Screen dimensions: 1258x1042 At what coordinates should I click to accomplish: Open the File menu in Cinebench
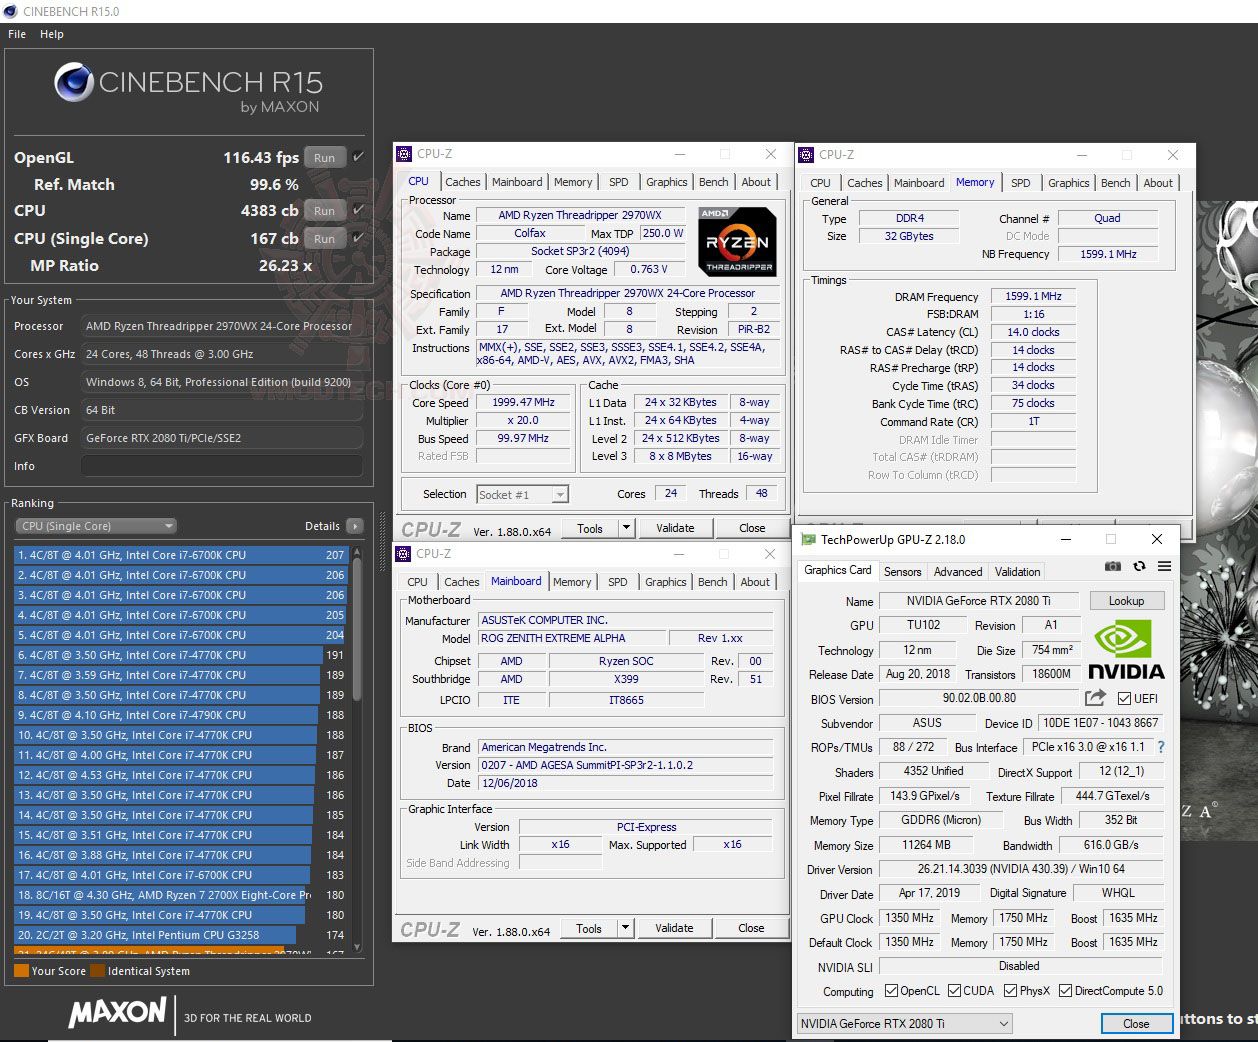pyautogui.click(x=17, y=34)
